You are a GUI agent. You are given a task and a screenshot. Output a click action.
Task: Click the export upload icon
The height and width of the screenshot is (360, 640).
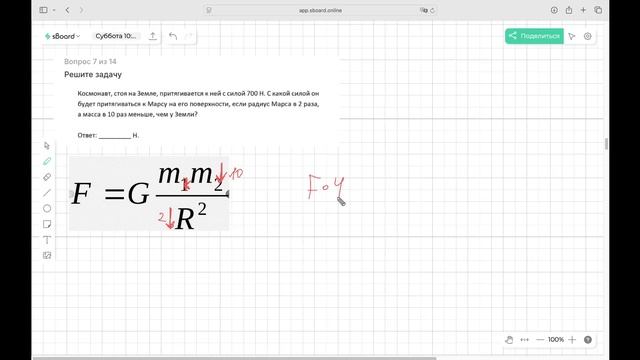point(152,36)
